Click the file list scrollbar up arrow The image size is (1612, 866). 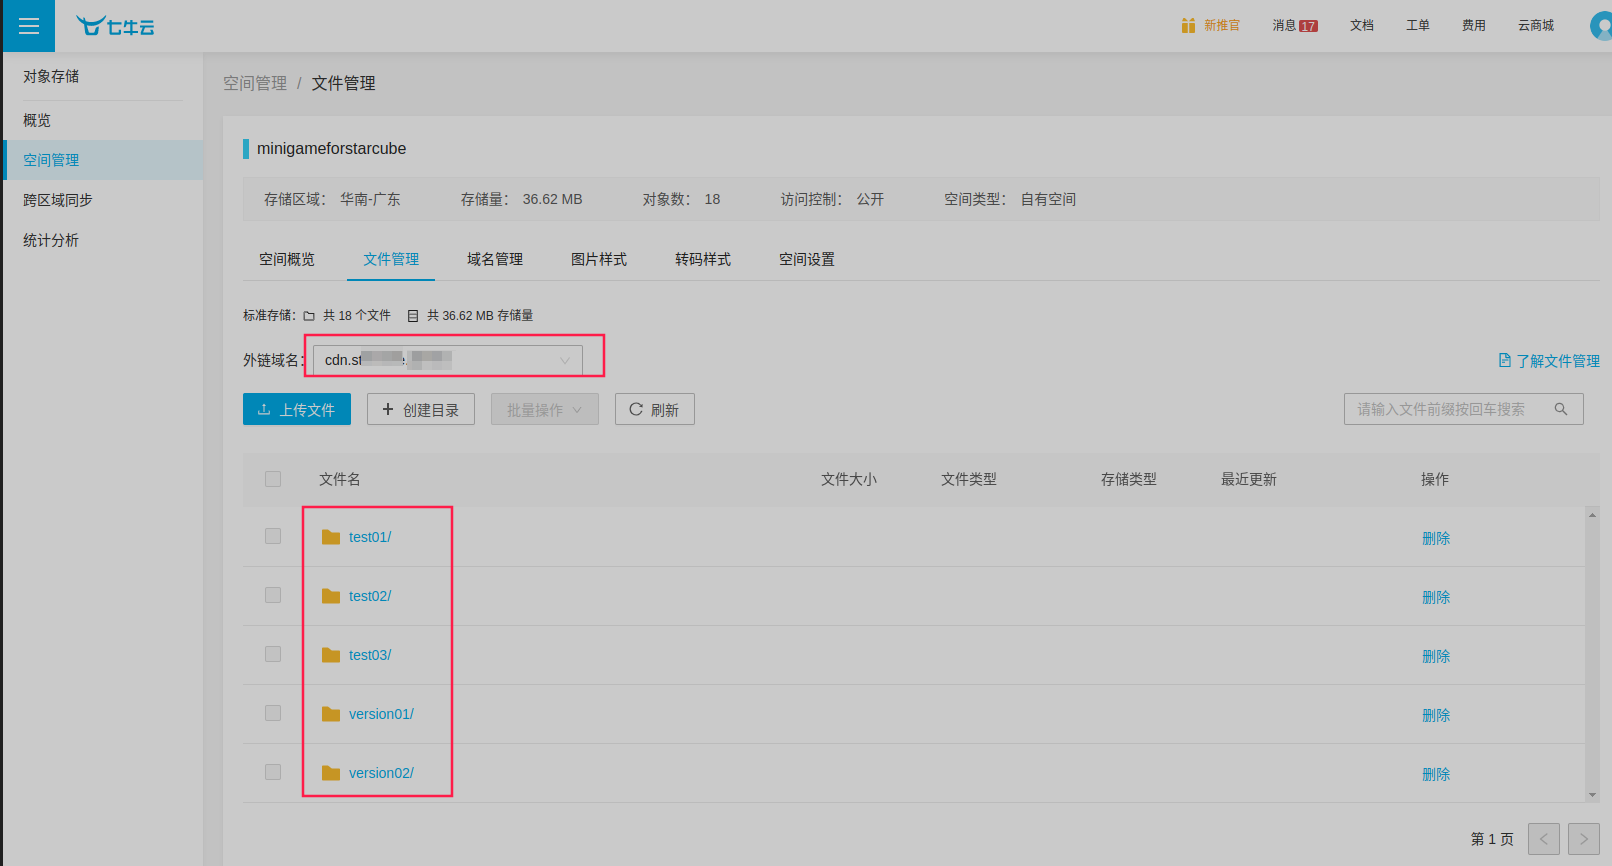tap(1592, 515)
